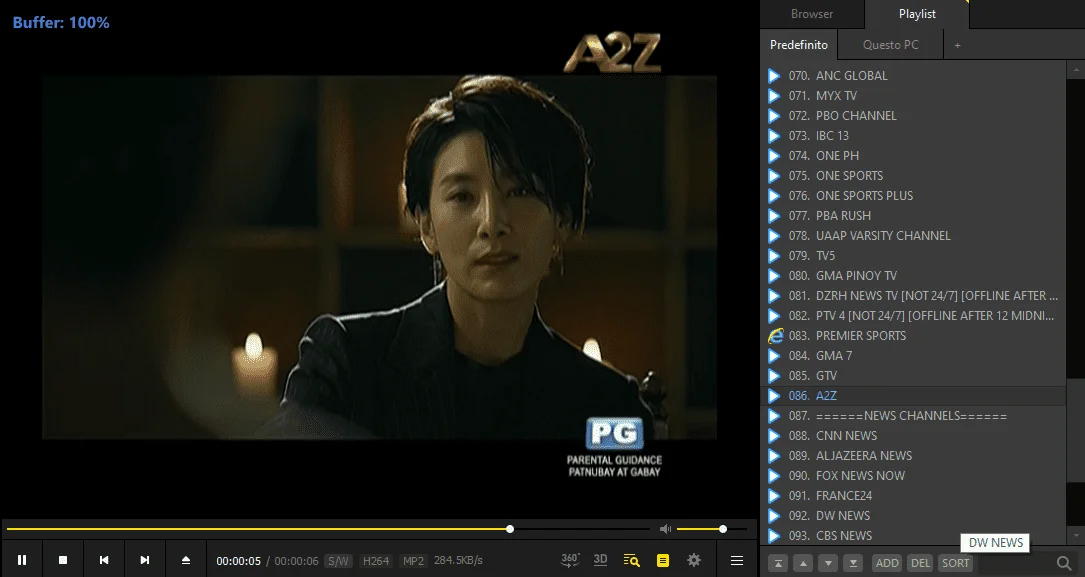Select 078. UAAP VARSITY CHANNEL entry
The height and width of the screenshot is (577, 1085).
[x=913, y=236]
